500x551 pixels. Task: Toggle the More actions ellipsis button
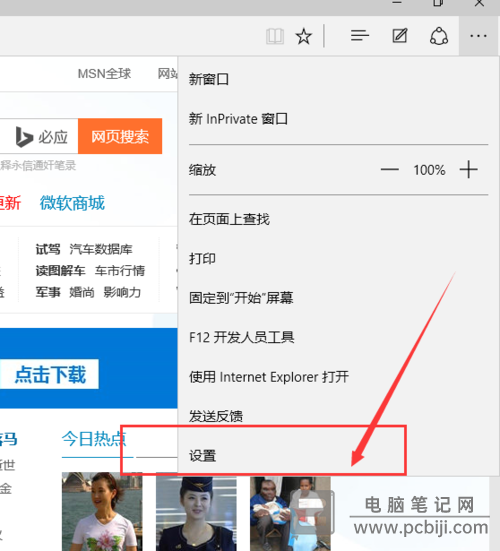pos(478,36)
